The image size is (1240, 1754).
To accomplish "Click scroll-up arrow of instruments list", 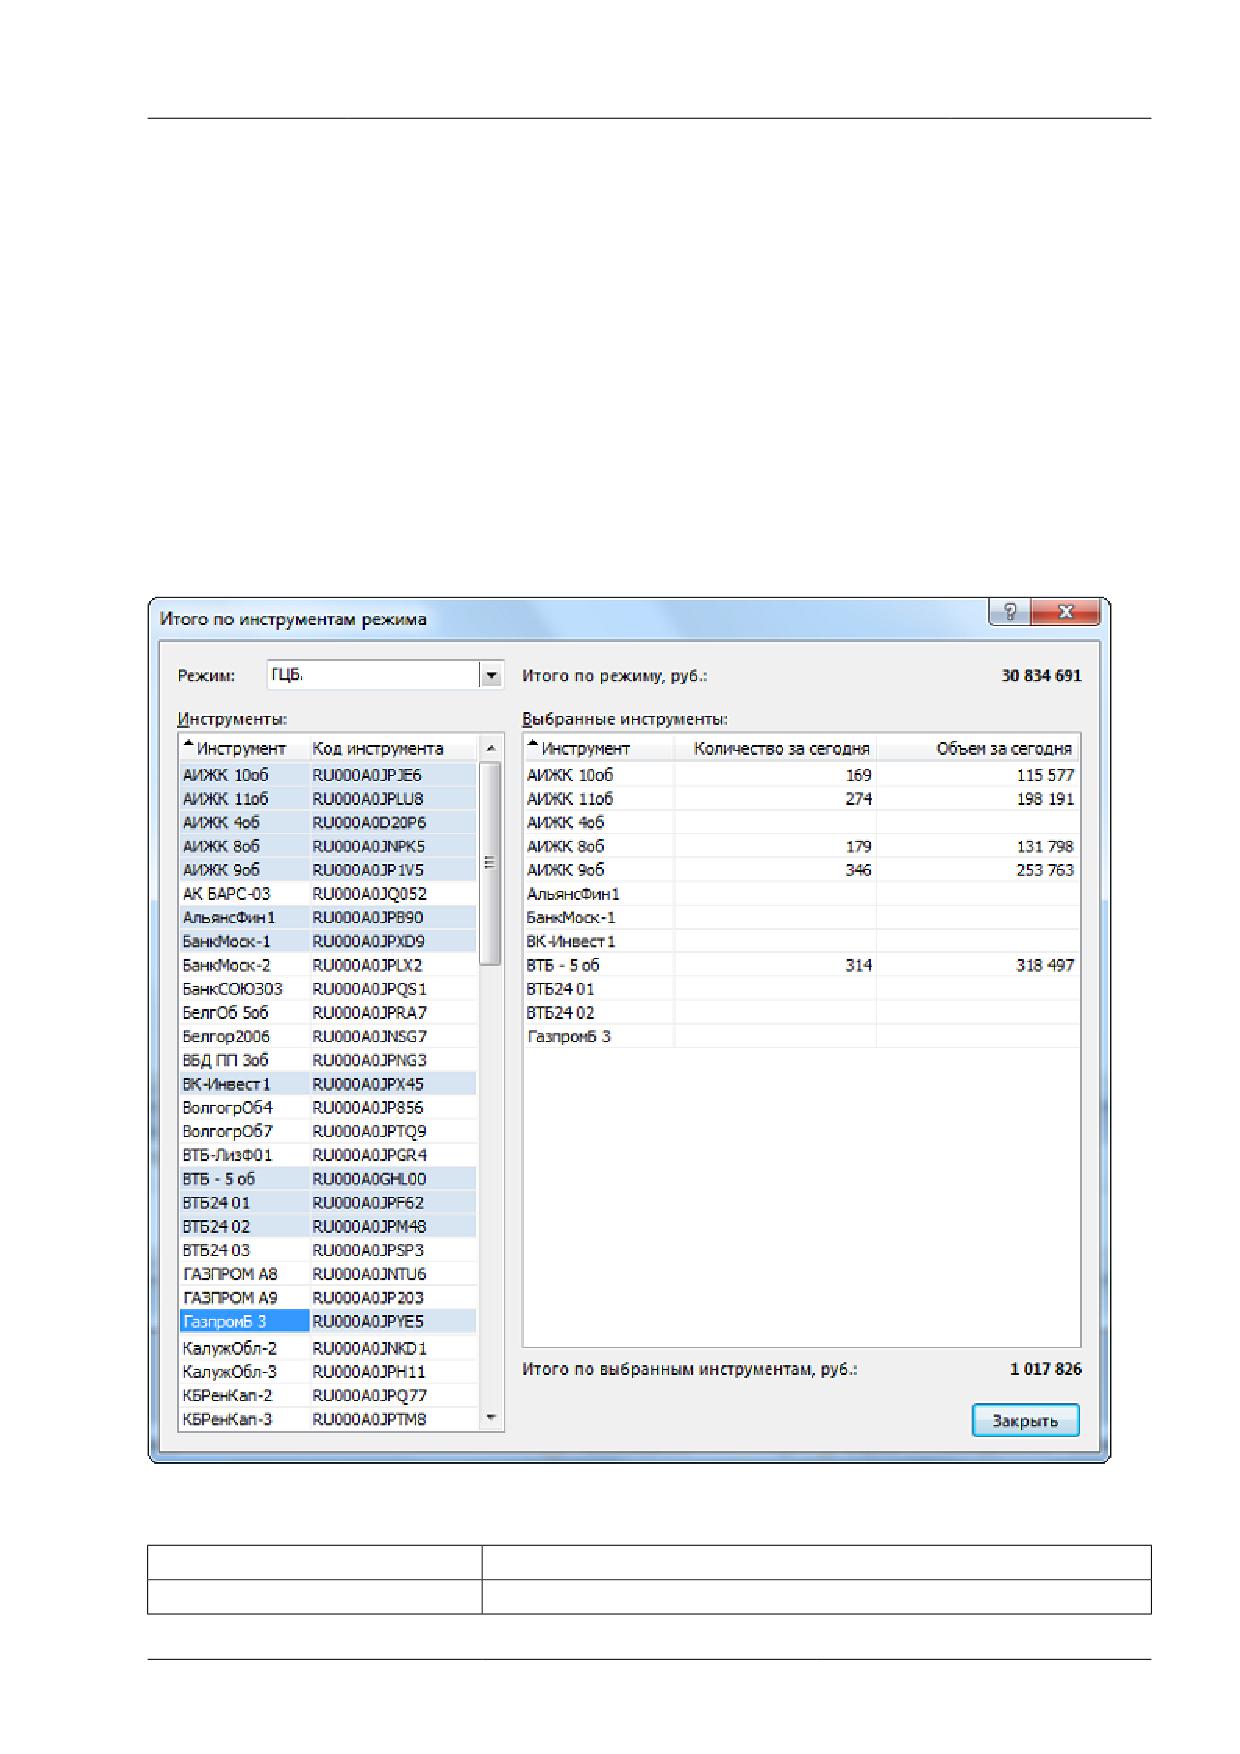I will (490, 748).
